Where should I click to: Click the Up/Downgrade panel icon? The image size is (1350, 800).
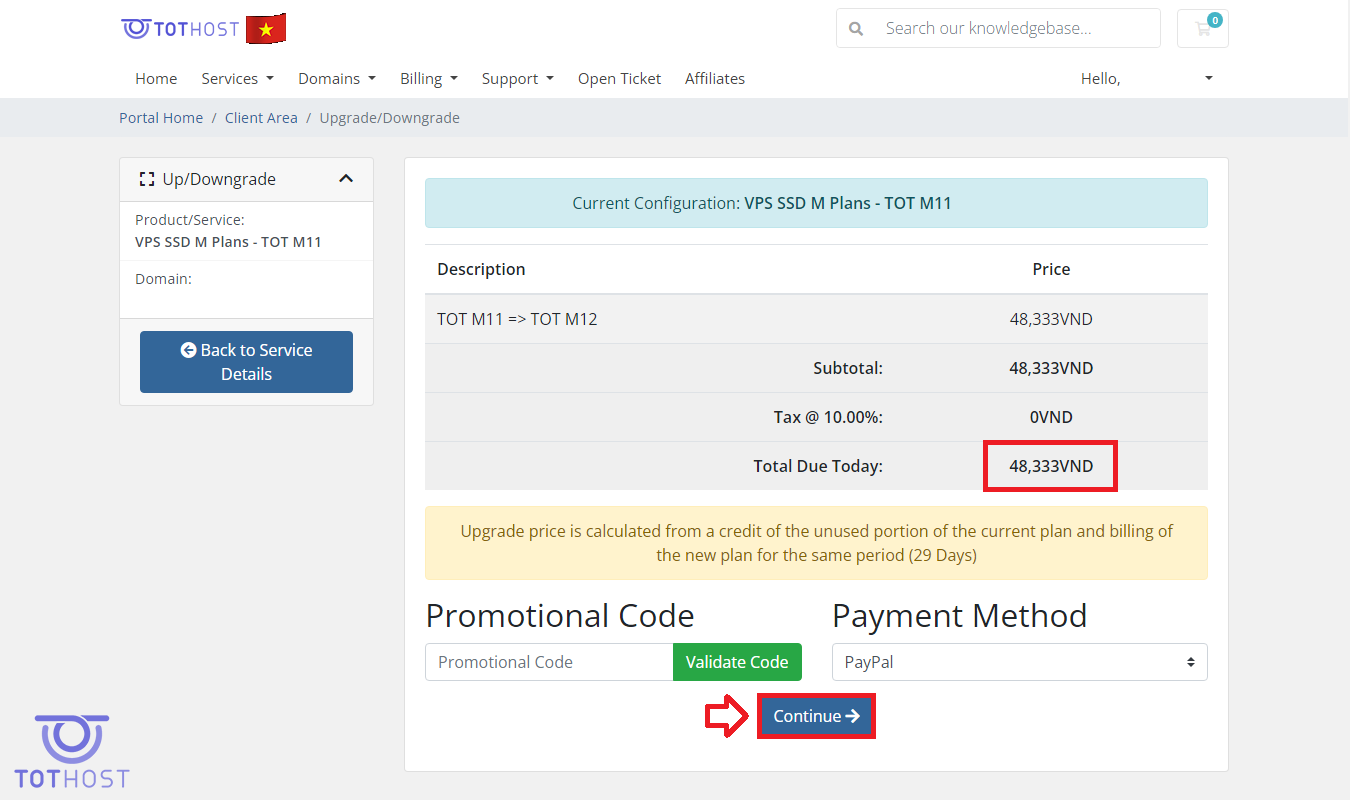point(147,179)
